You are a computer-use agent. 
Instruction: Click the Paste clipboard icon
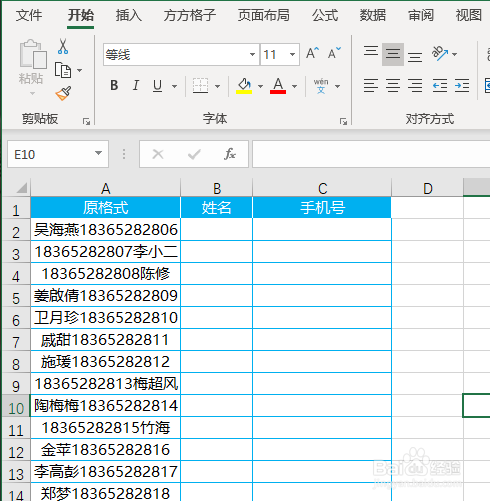[32, 54]
